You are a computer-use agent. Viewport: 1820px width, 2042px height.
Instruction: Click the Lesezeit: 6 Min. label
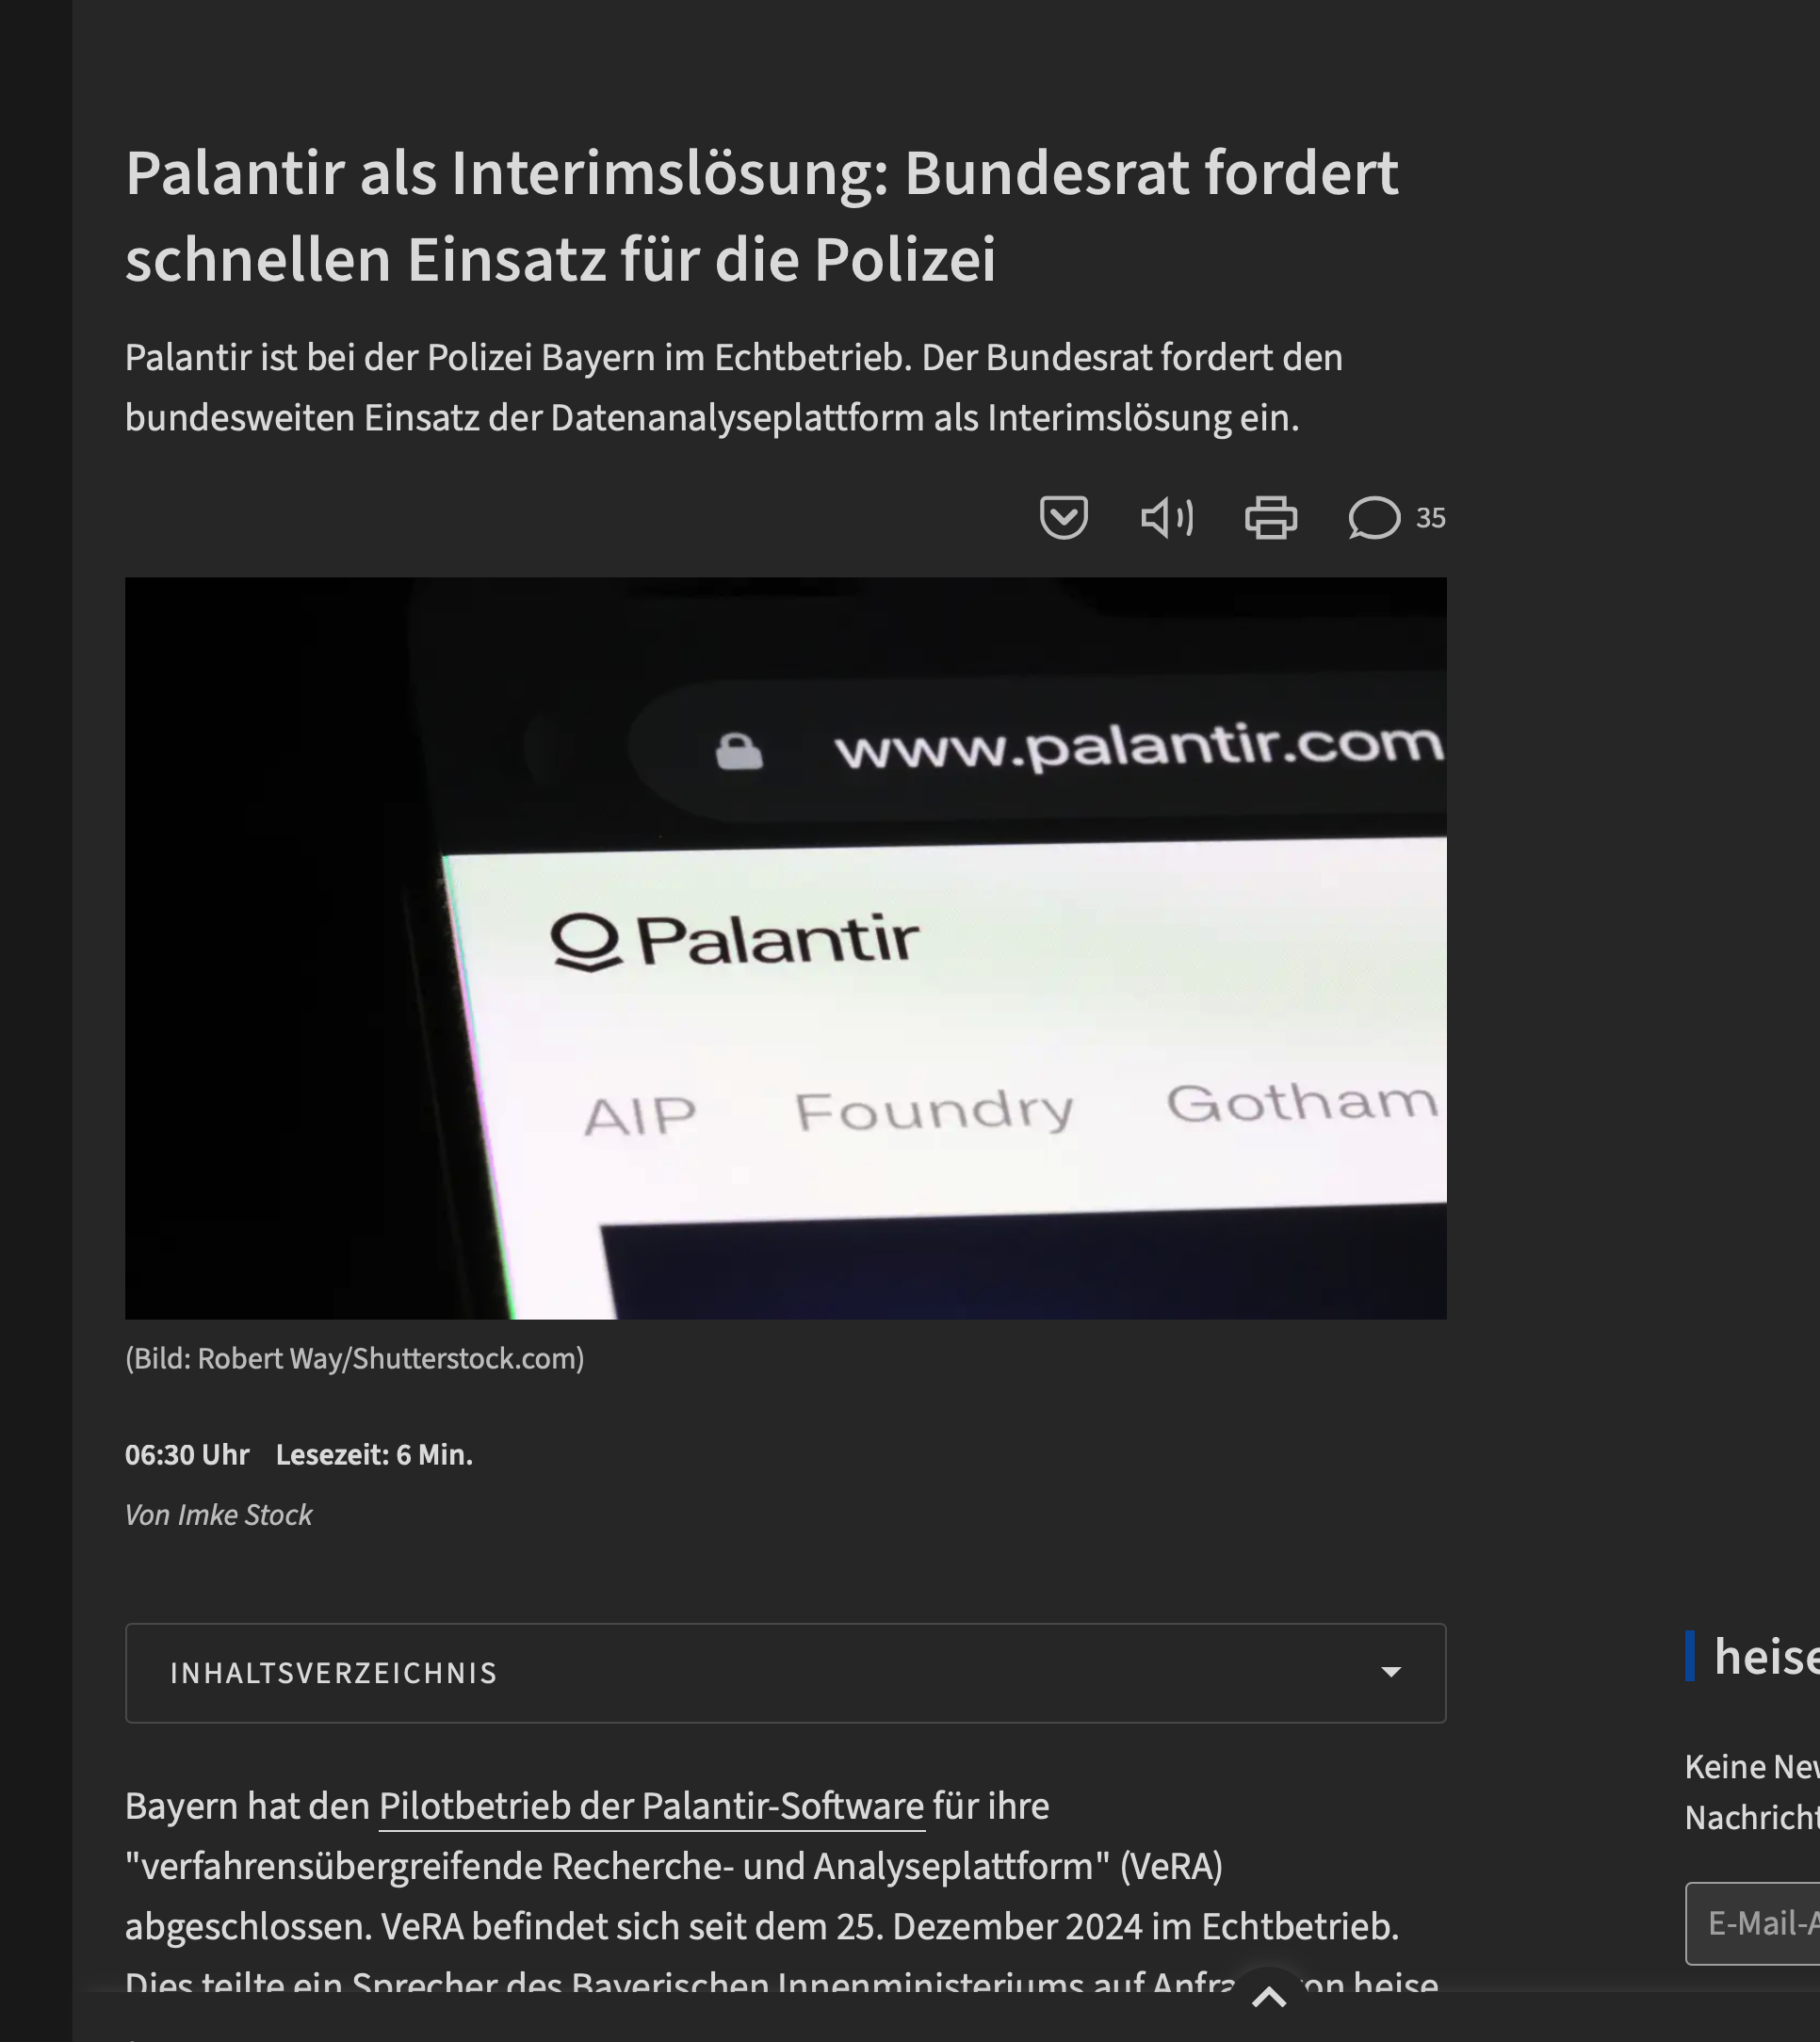click(x=374, y=1454)
